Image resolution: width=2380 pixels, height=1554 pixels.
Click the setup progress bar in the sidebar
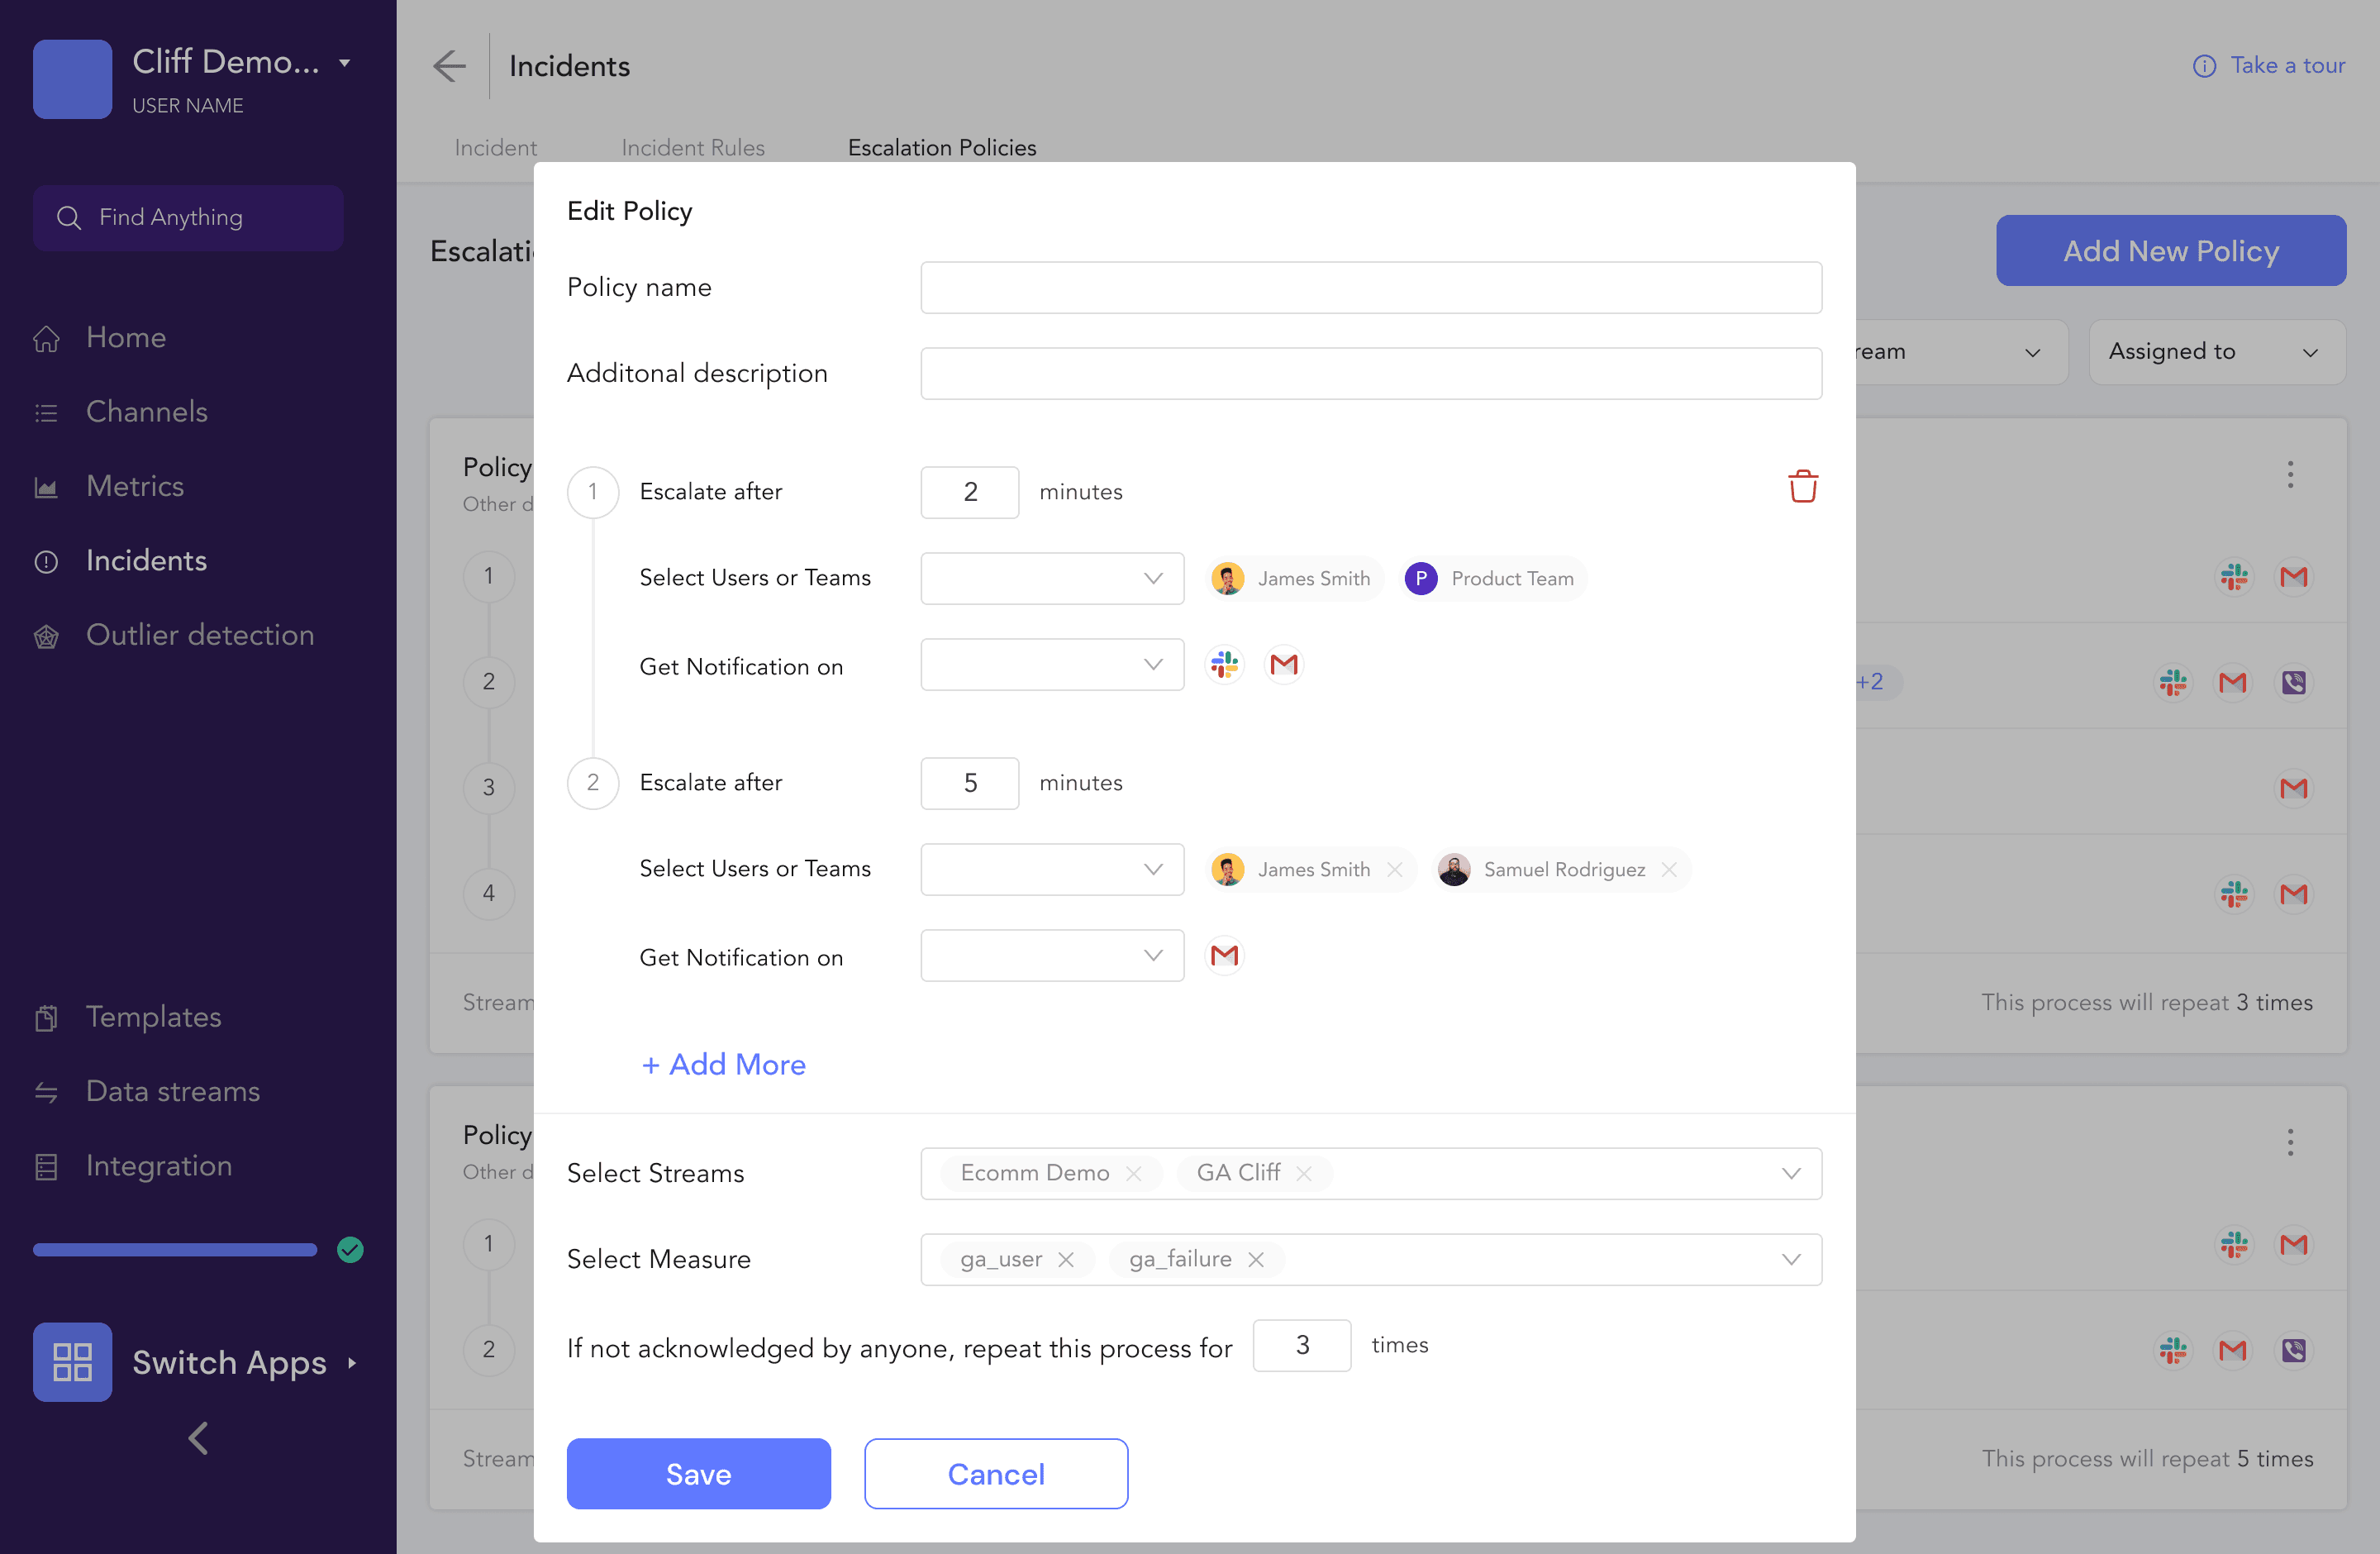tap(175, 1249)
